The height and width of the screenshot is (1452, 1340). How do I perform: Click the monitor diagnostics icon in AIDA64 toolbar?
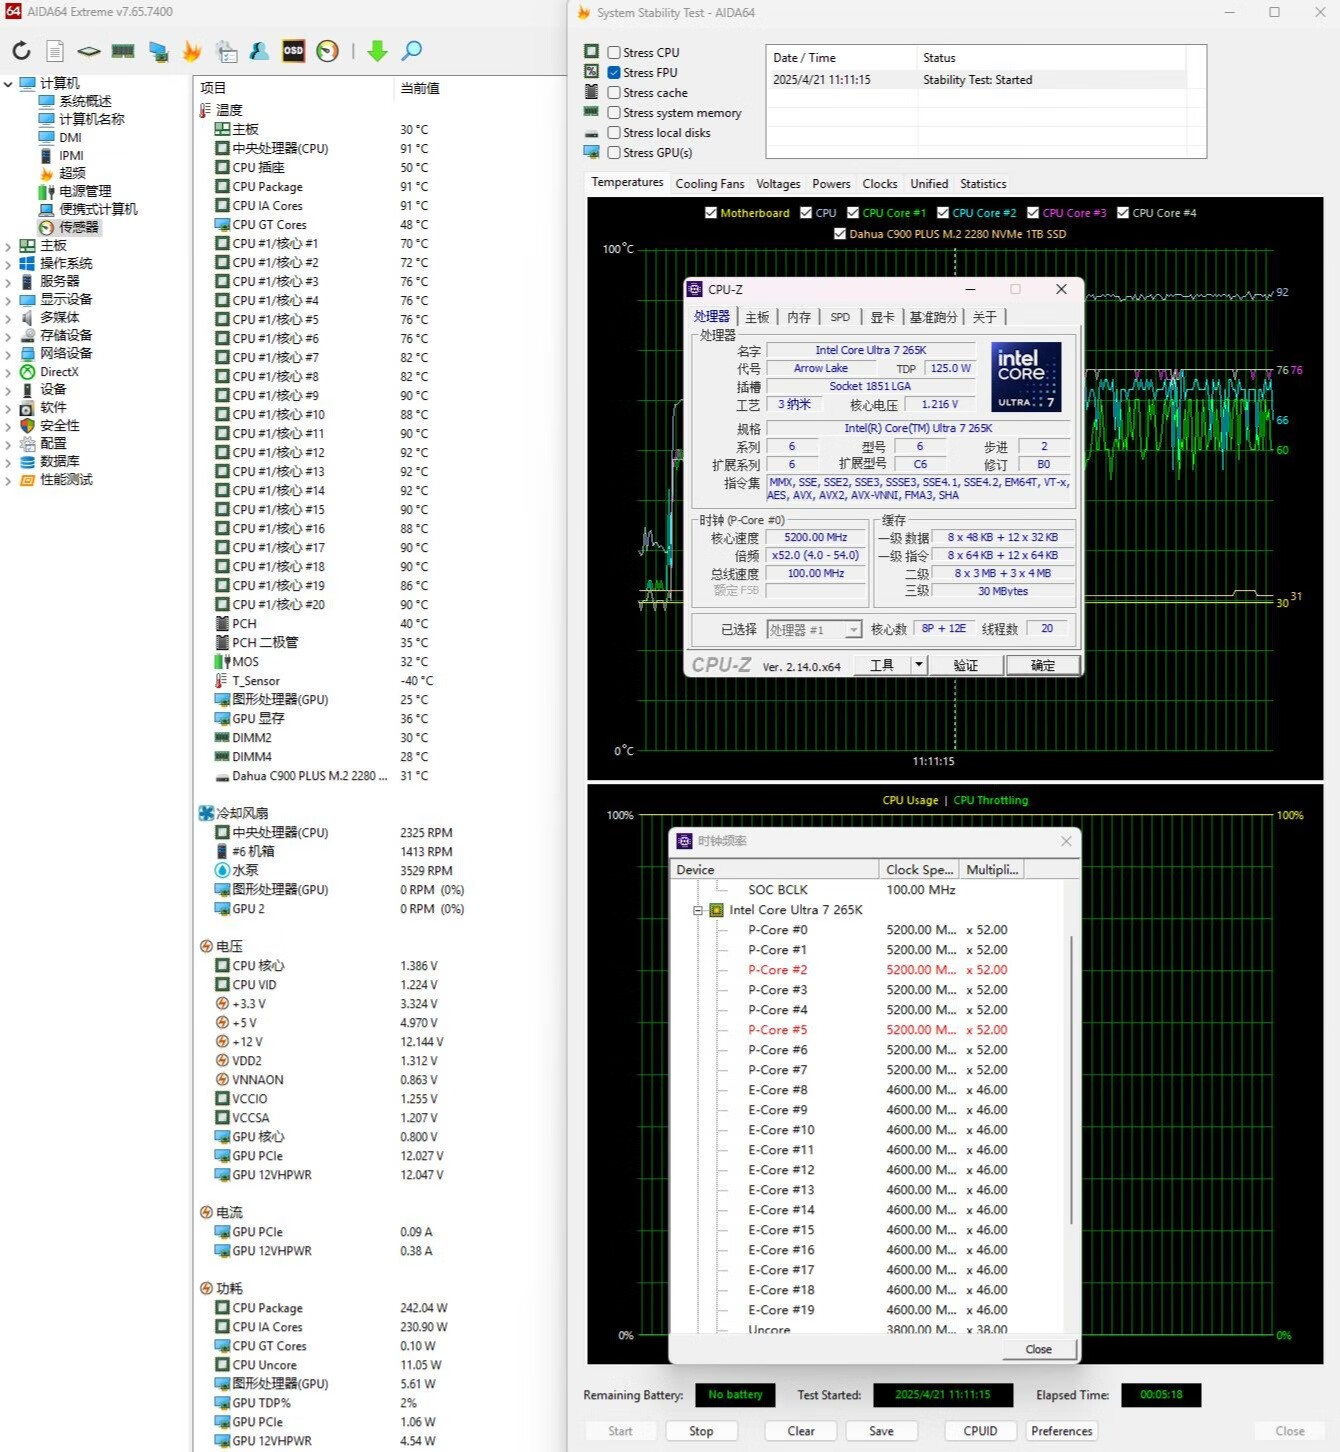[x=158, y=51]
